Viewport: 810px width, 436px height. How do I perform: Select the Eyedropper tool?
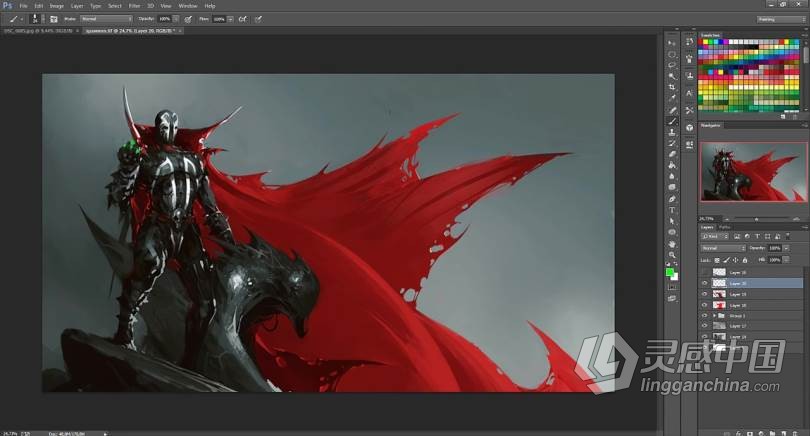click(672, 98)
